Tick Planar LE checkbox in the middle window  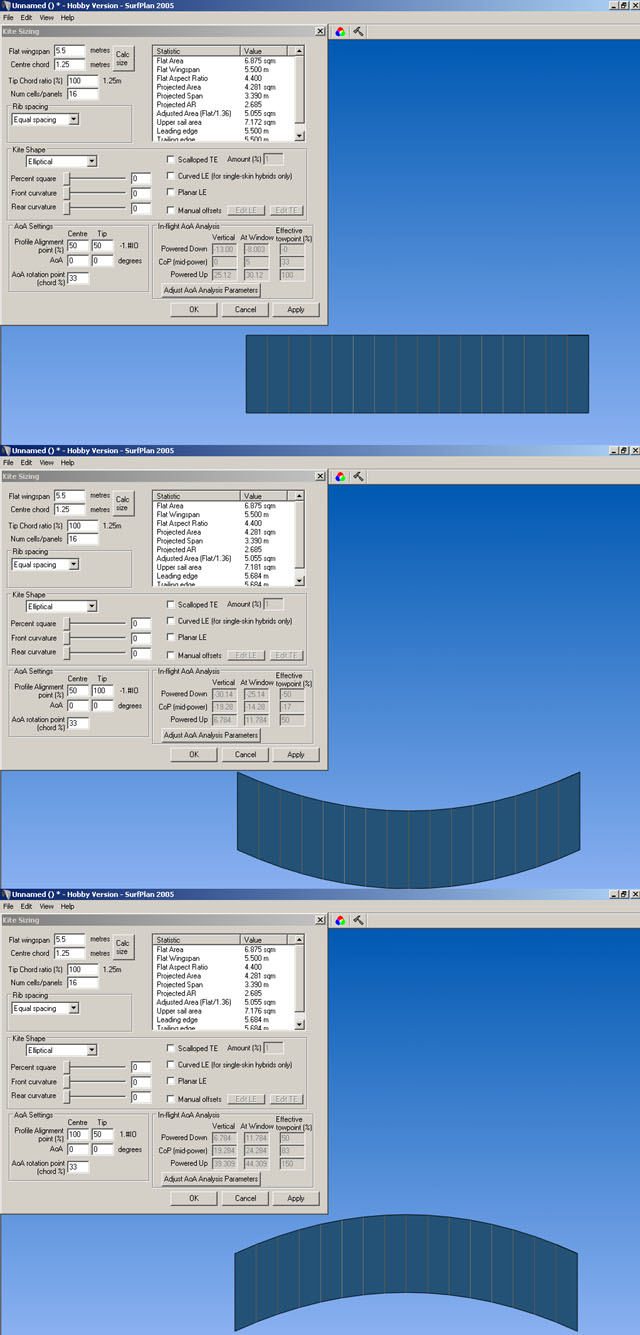coord(171,637)
